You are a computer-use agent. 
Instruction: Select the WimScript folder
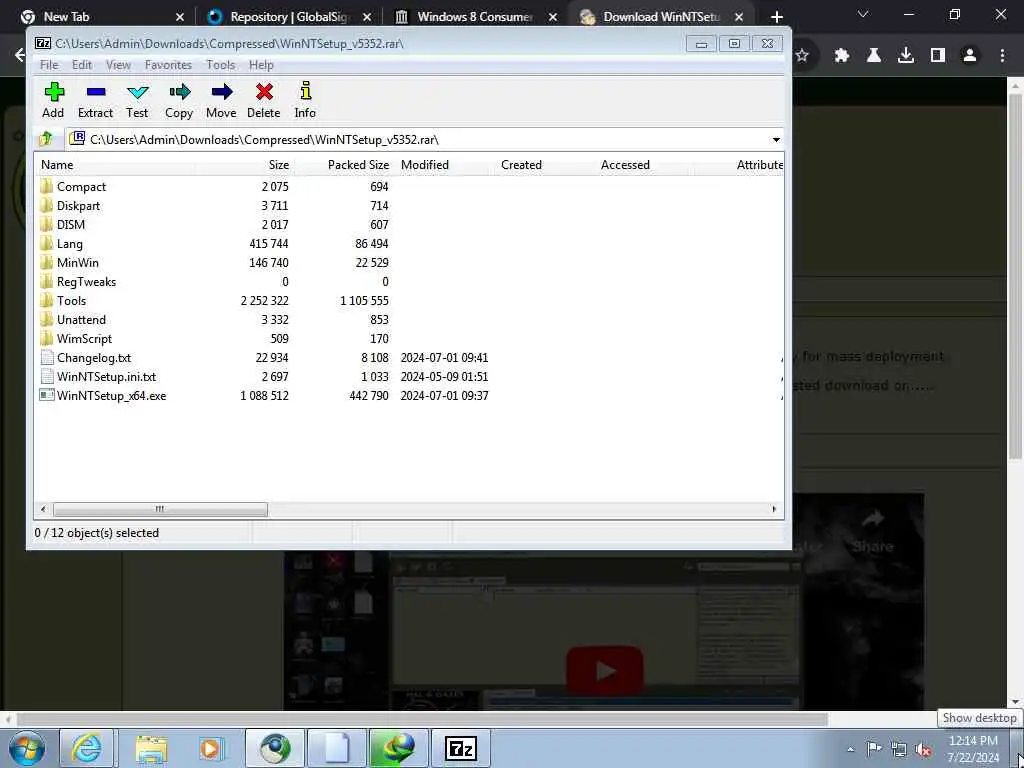(x=84, y=338)
